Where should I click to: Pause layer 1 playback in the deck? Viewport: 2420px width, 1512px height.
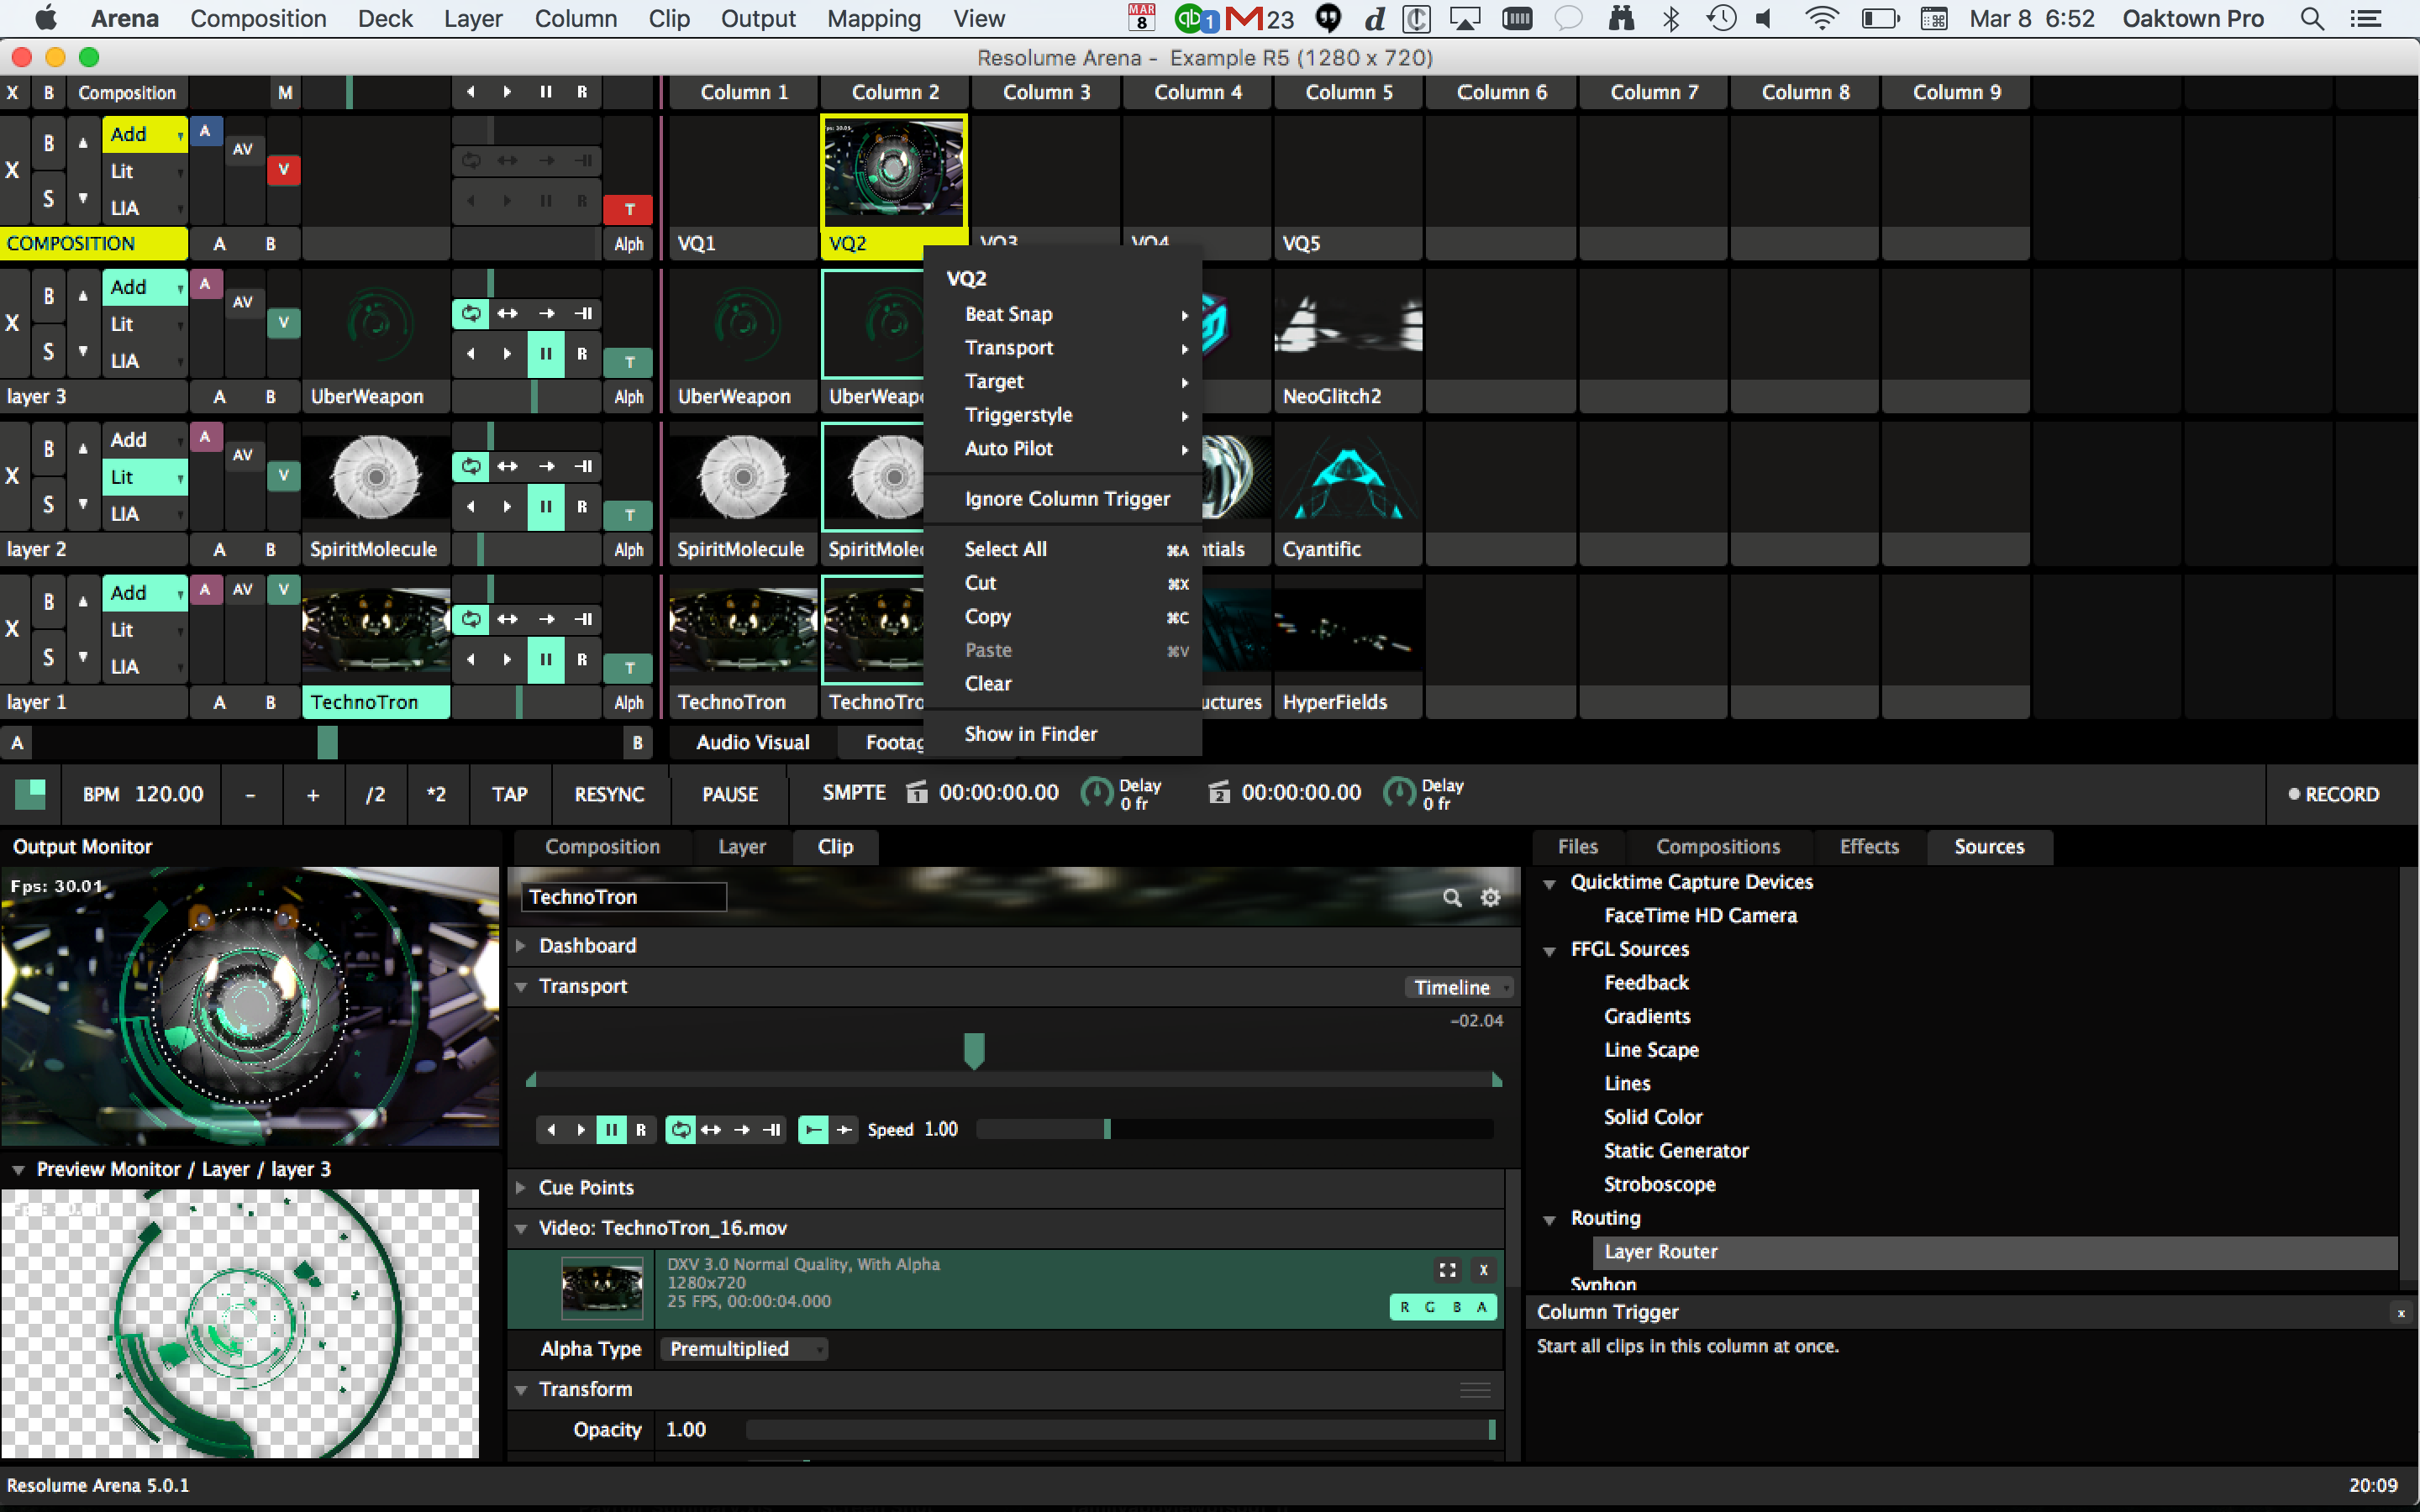[545, 659]
